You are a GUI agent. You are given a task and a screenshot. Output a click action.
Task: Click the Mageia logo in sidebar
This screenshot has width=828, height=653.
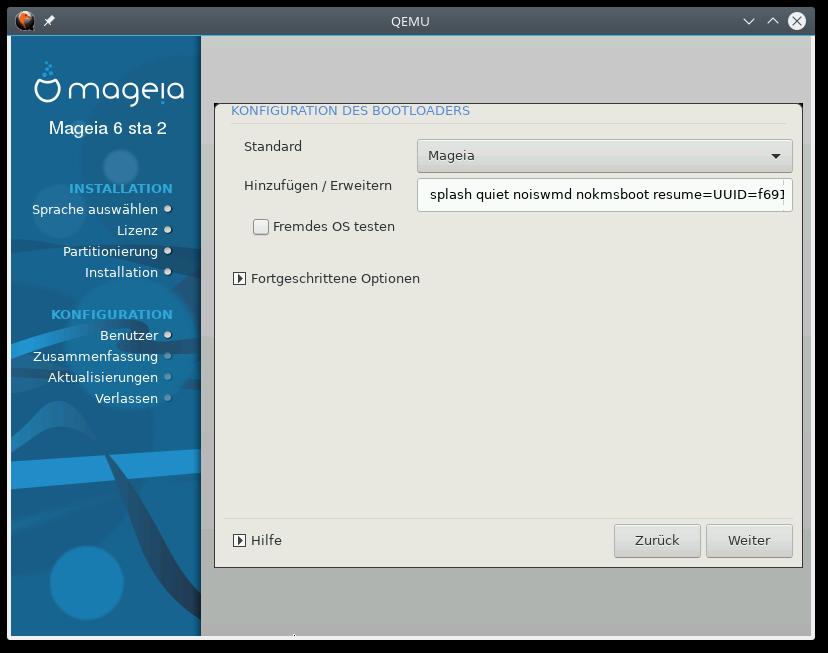click(x=109, y=85)
